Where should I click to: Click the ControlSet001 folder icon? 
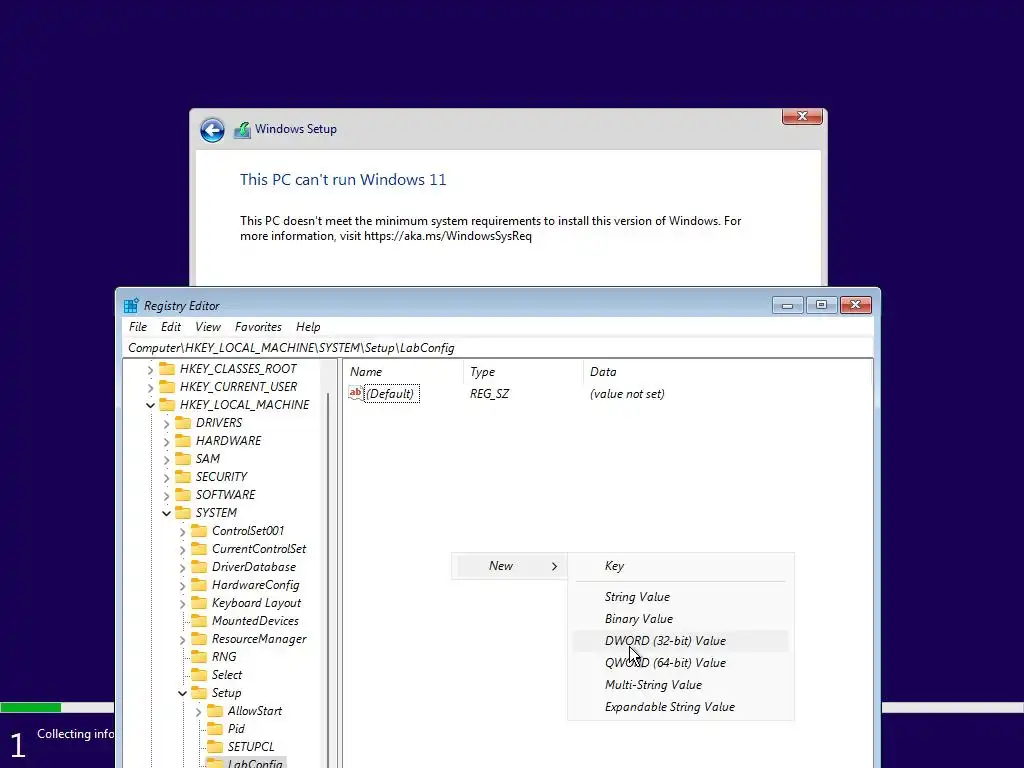coord(199,531)
